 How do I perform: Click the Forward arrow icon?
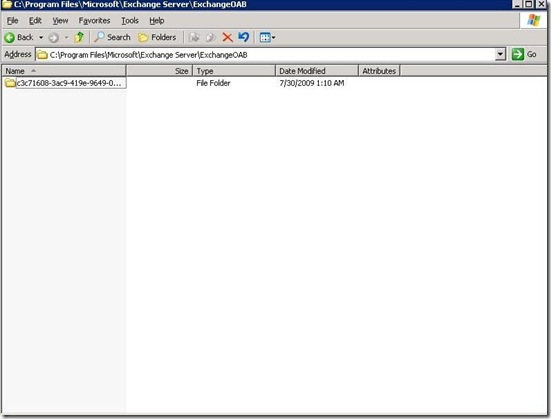click(x=53, y=38)
